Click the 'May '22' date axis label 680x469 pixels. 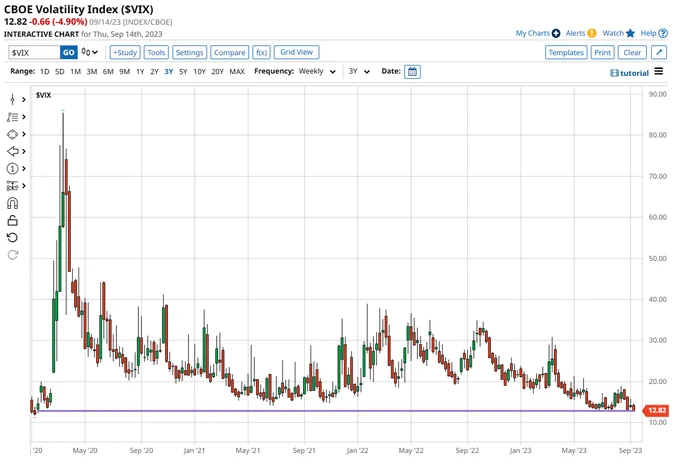(x=411, y=450)
